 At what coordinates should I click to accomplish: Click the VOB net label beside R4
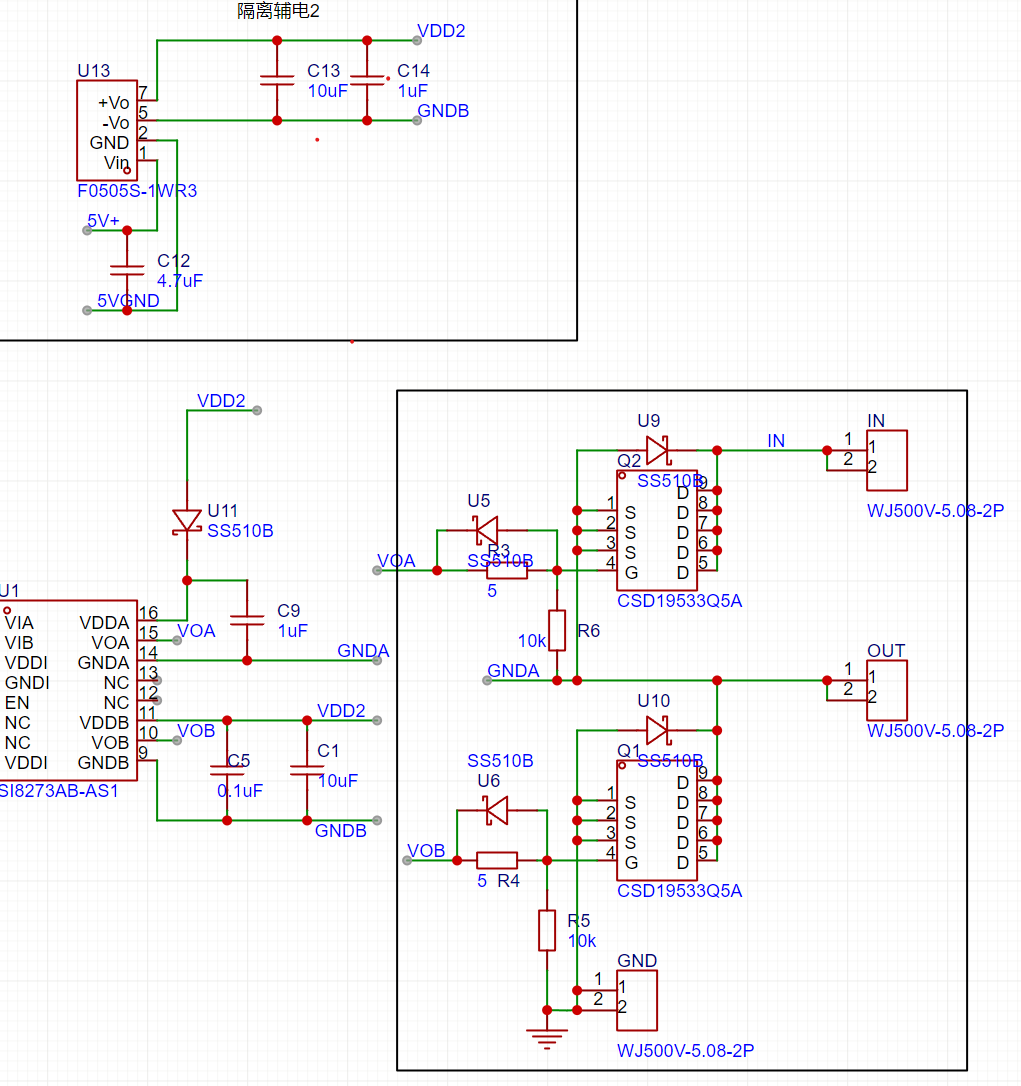(x=426, y=851)
